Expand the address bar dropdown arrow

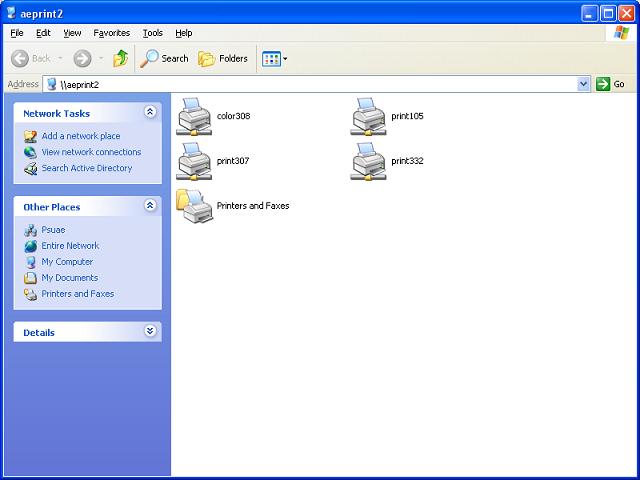point(584,85)
